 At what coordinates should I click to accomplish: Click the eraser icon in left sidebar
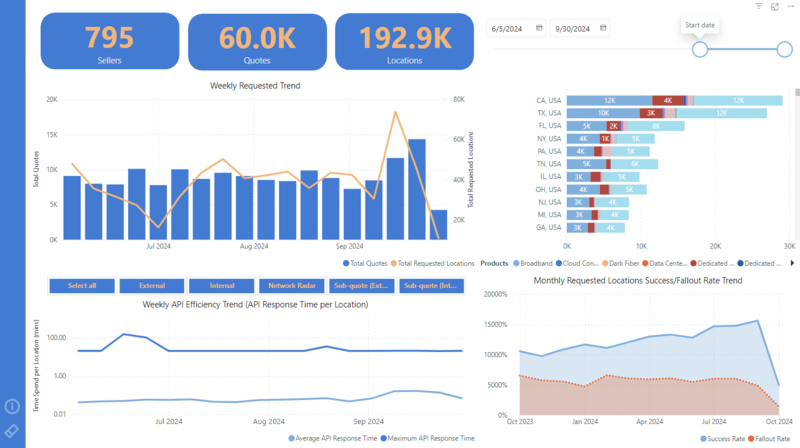pyautogui.click(x=12, y=431)
